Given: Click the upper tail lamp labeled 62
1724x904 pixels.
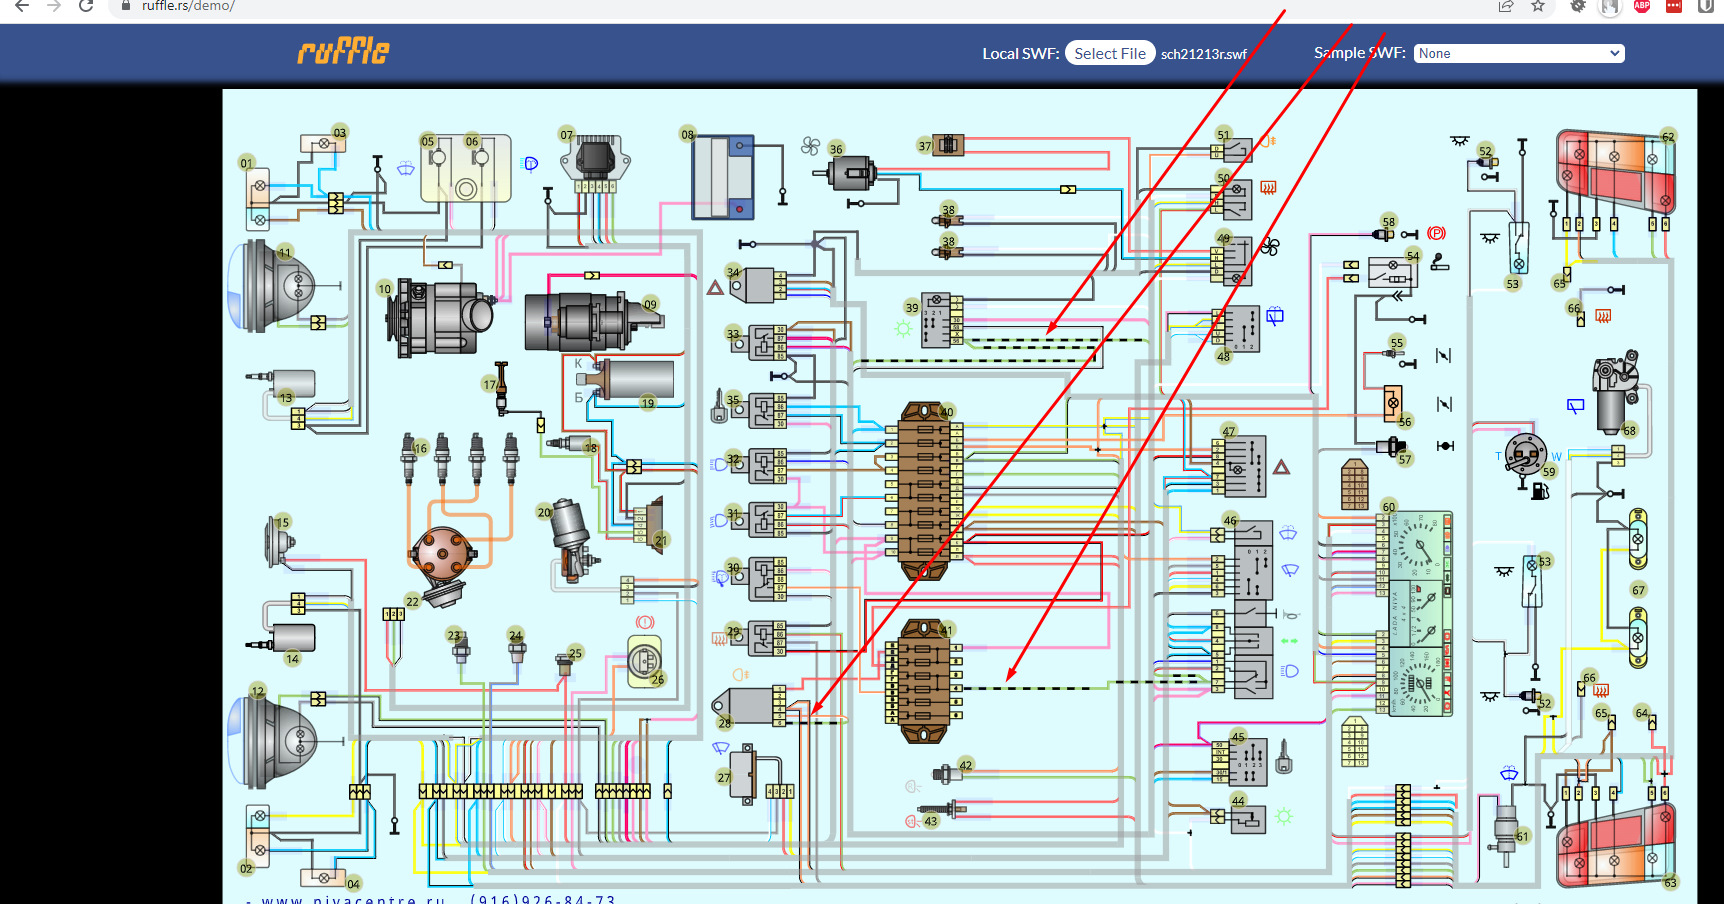Looking at the screenshot, I should point(1614,171).
